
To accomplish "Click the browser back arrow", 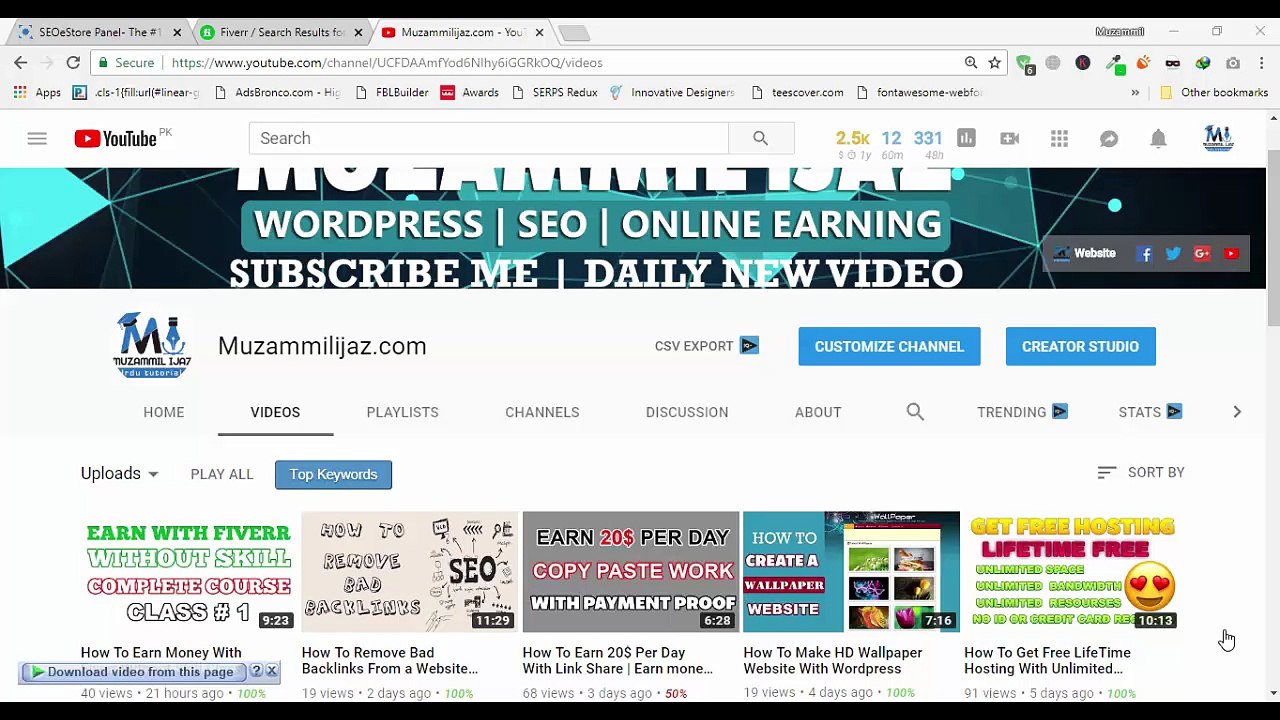I will pyautogui.click(x=21, y=62).
